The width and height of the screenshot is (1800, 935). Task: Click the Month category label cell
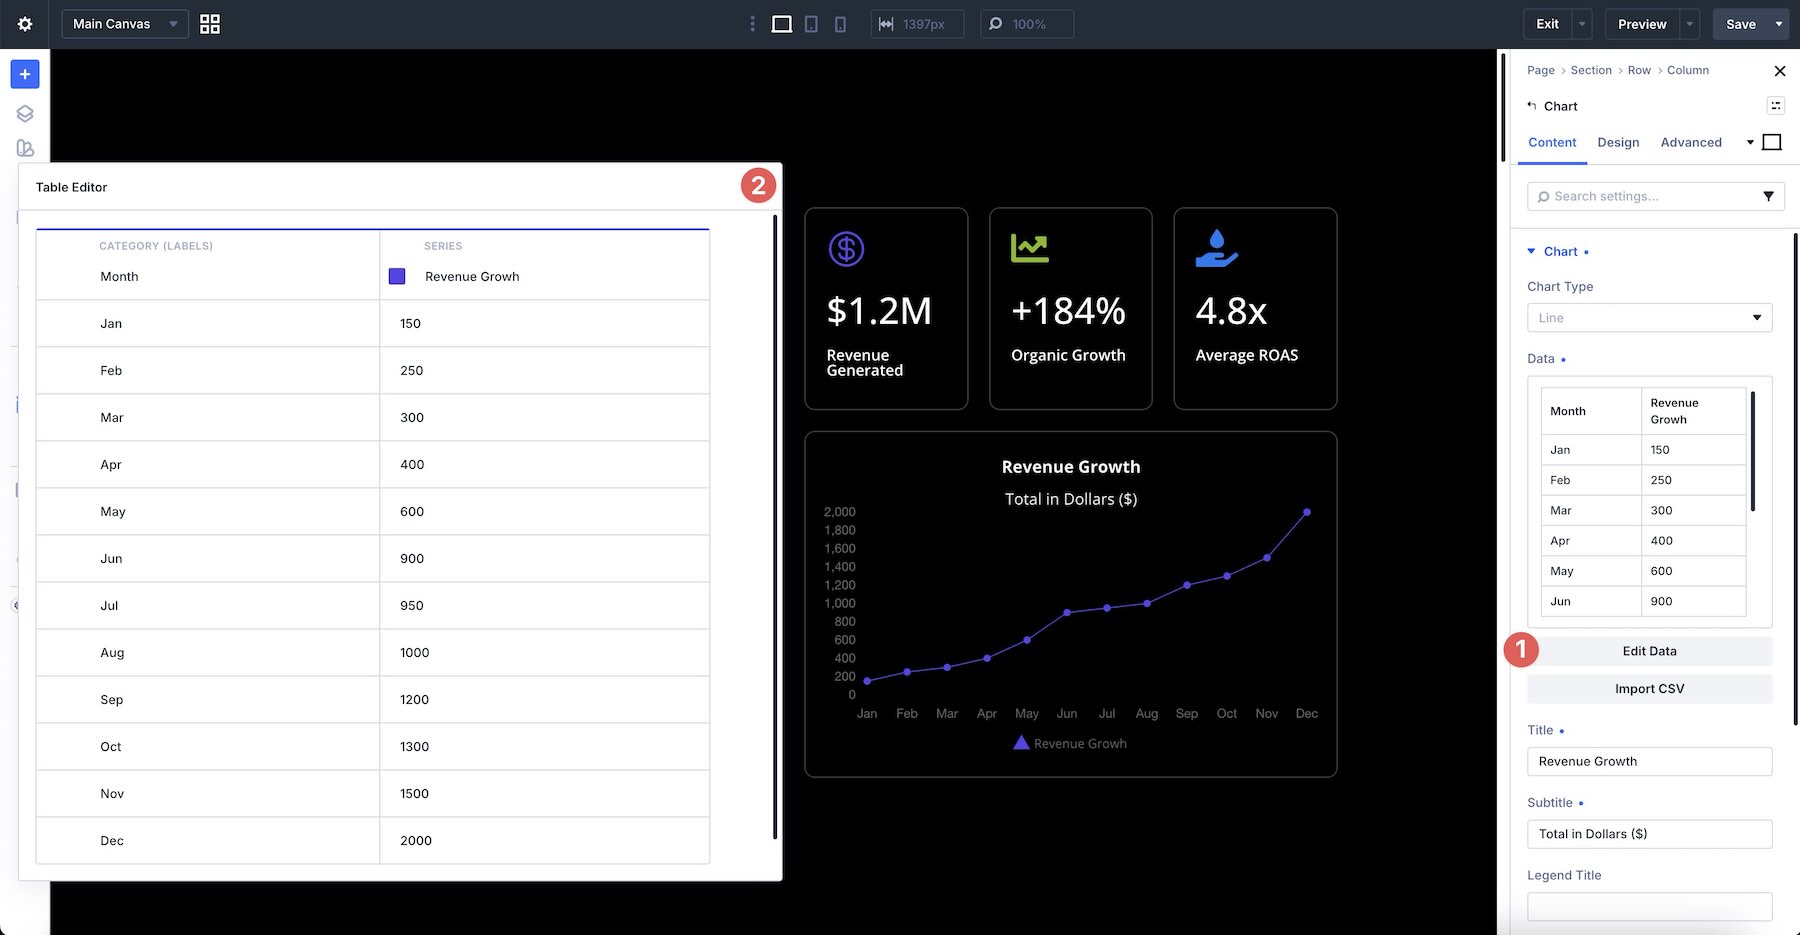pos(208,276)
